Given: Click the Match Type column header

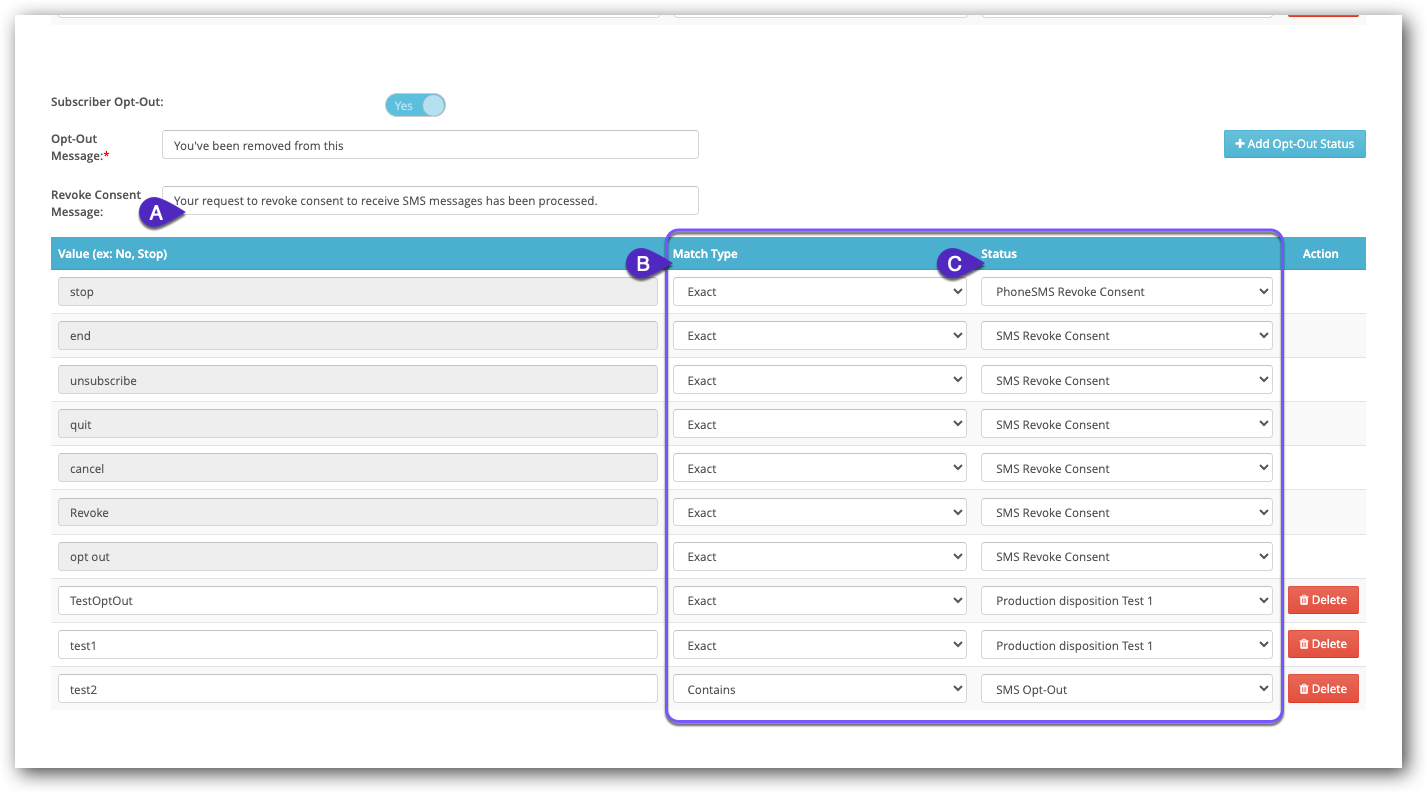Looking at the screenshot, I should click(x=705, y=254).
